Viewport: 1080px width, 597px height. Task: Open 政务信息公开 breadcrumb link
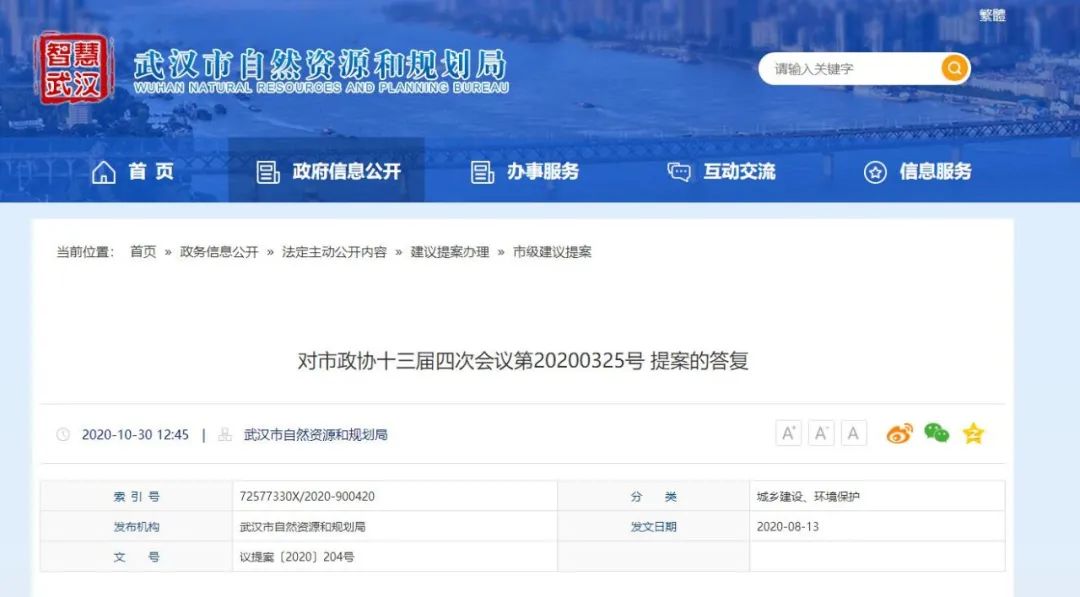219,252
